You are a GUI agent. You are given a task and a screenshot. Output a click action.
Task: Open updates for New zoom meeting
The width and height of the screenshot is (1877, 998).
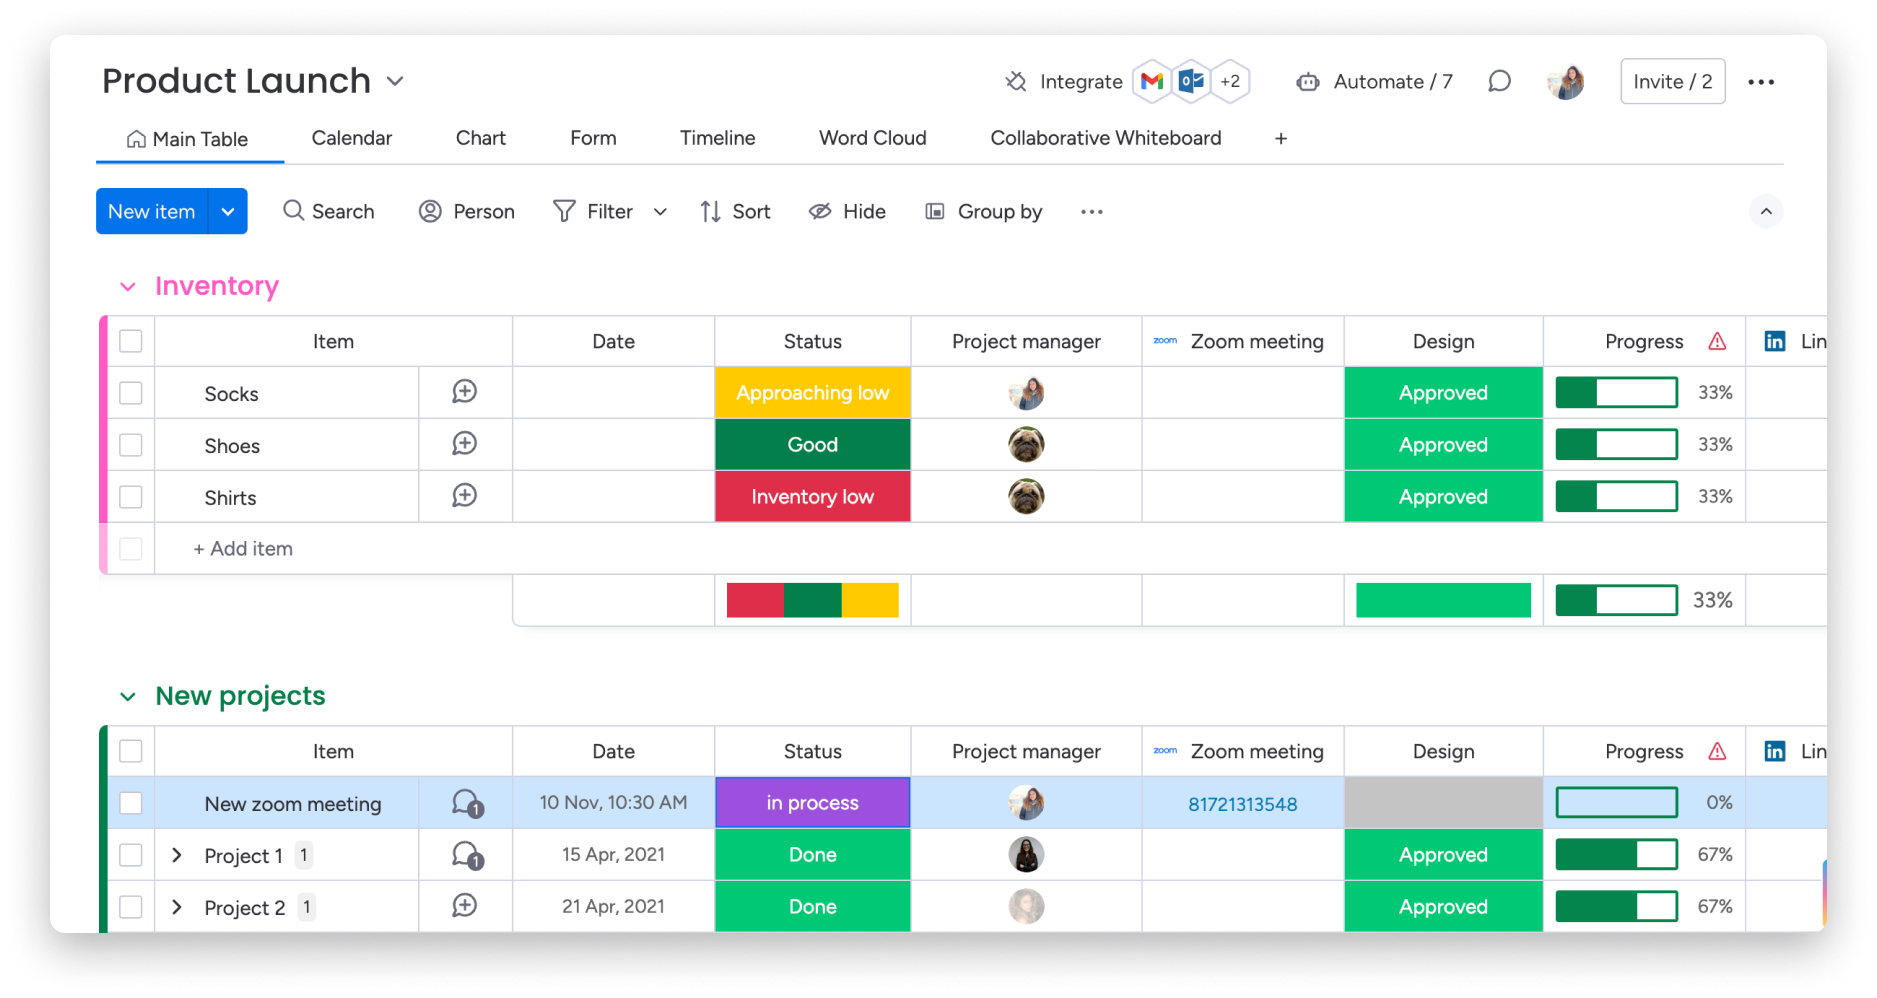pyautogui.click(x=467, y=803)
